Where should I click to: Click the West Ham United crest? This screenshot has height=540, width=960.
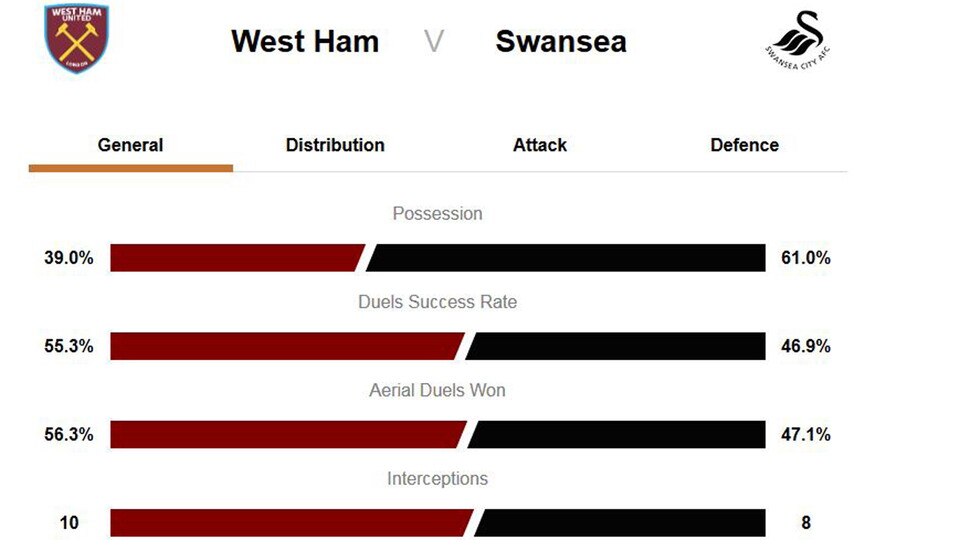(77, 39)
